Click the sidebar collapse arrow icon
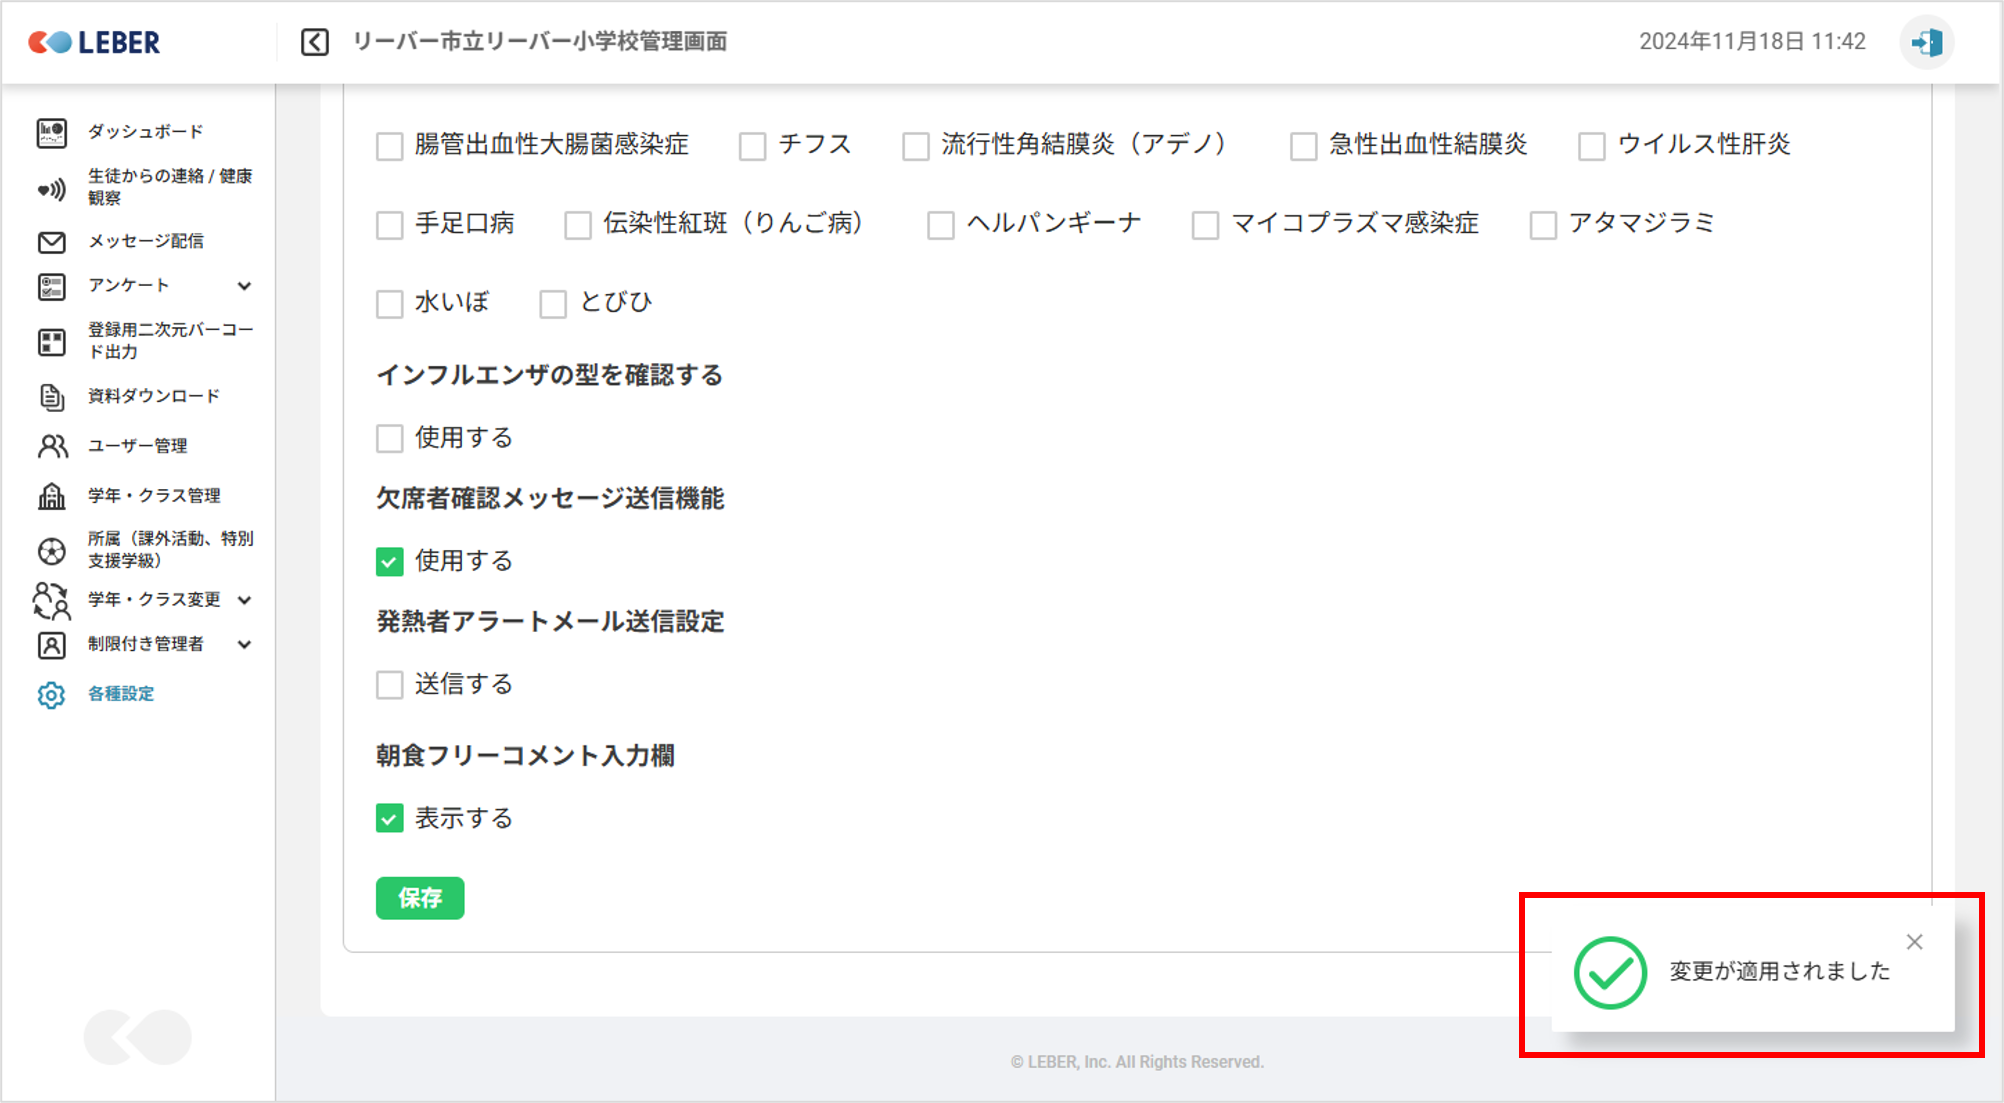 (x=315, y=42)
